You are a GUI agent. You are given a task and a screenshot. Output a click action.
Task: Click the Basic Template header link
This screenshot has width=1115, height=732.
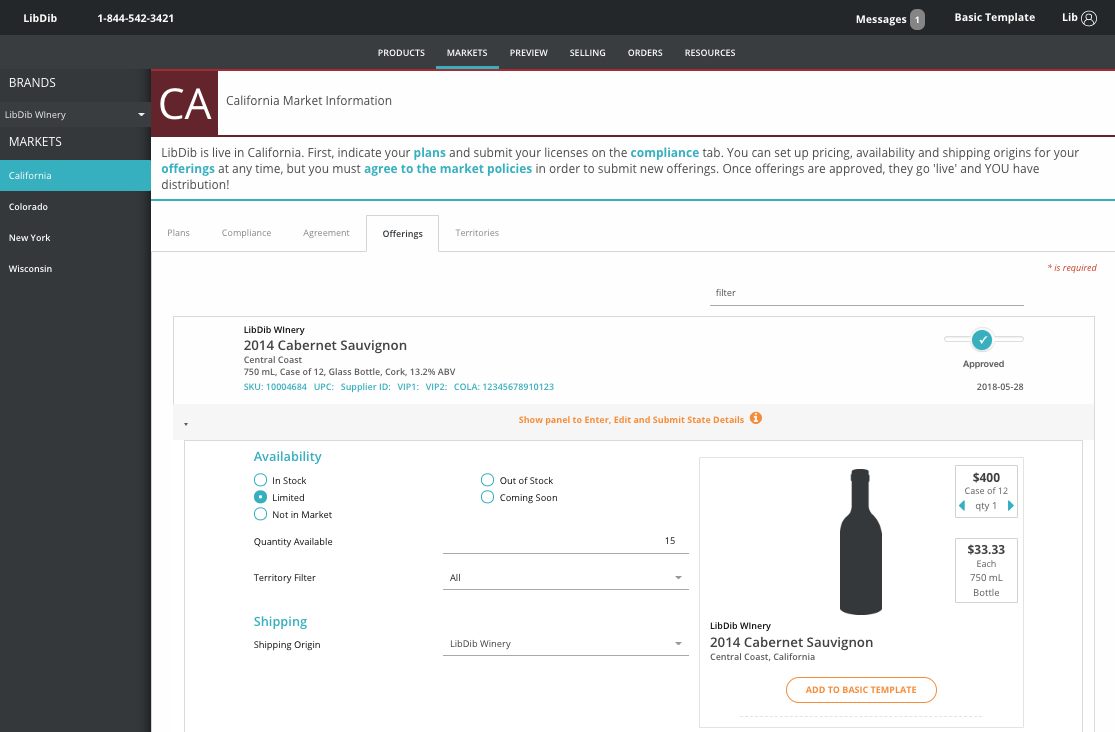(994, 17)
